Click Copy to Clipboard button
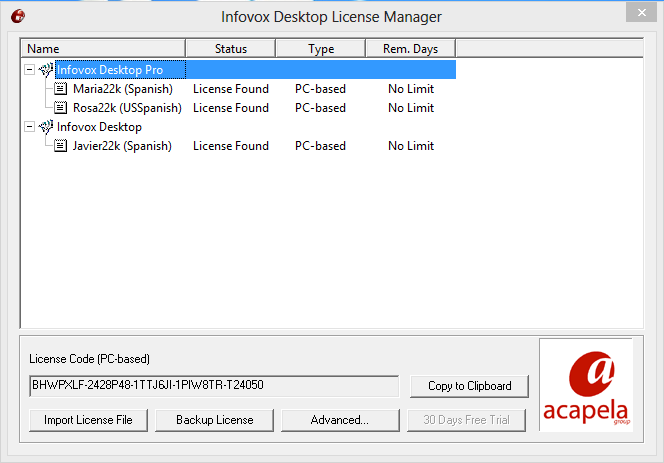Viewport: 664px width, 463px height. [x=469, y=386]
